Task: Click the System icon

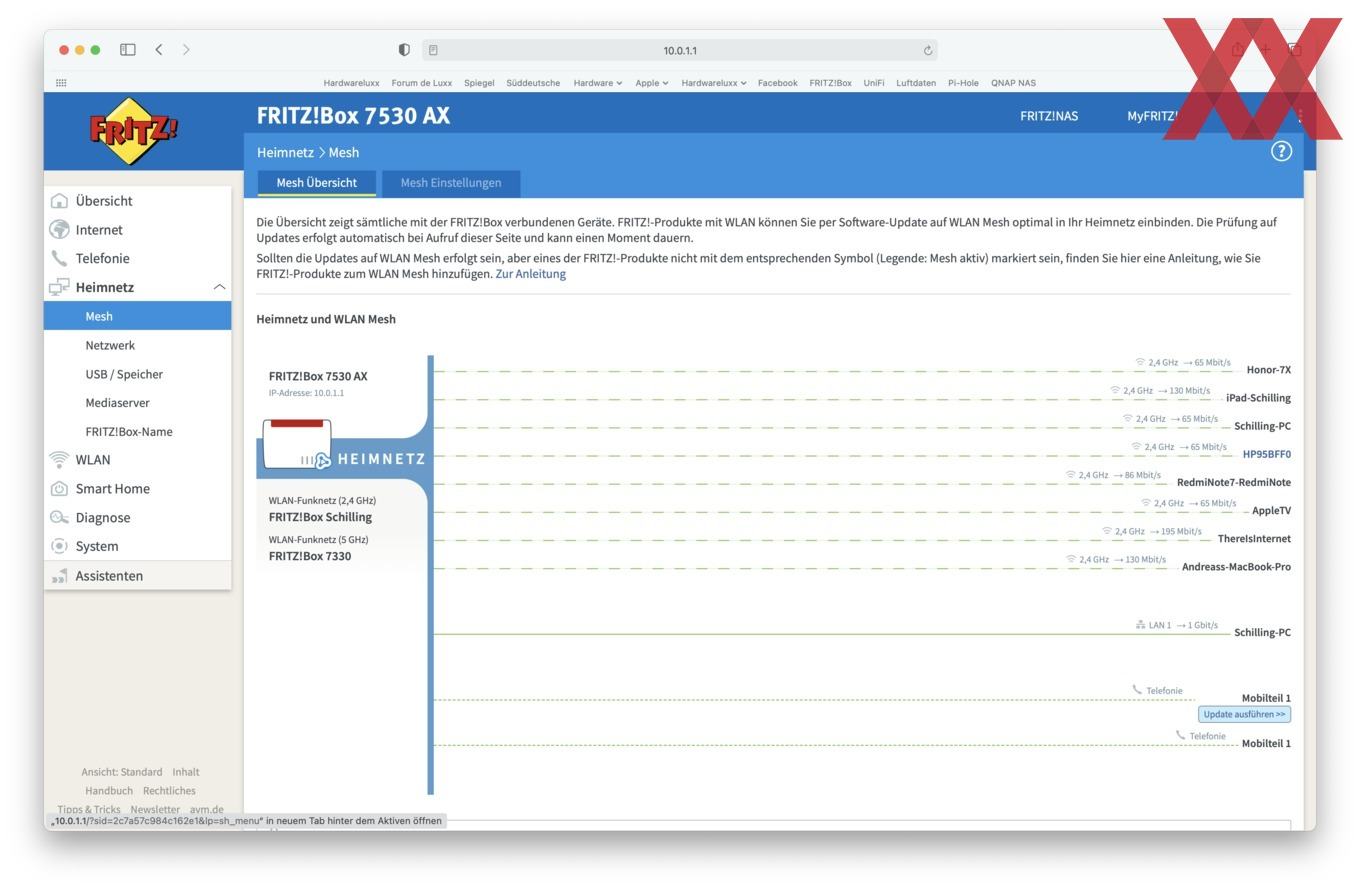Action: coord(59,546)
